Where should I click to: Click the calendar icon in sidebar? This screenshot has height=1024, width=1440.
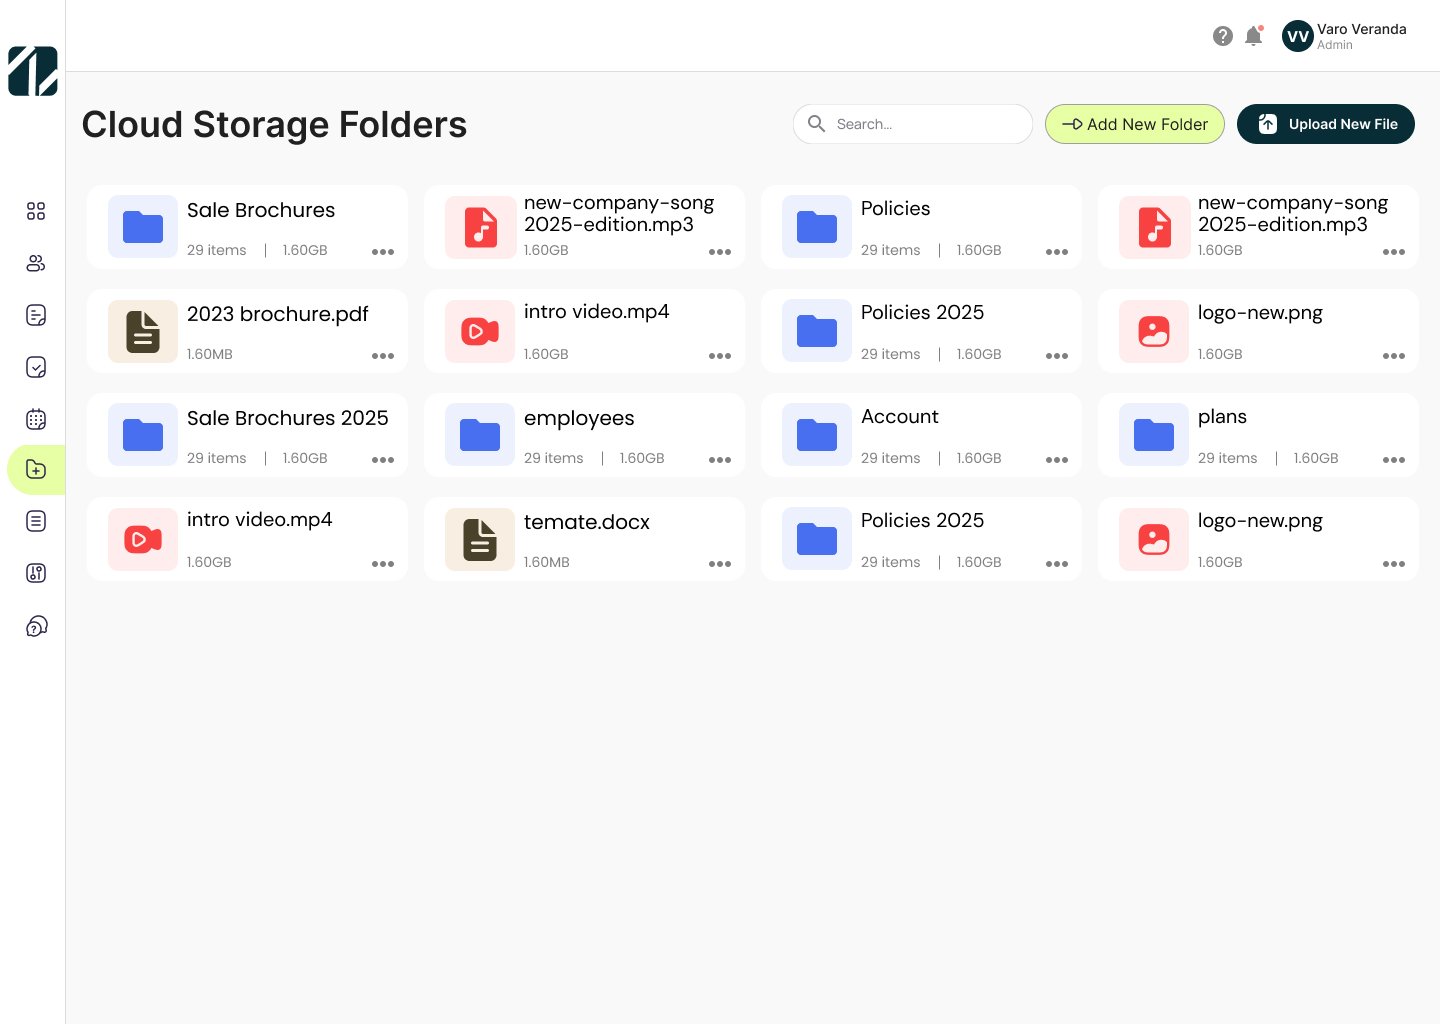[36, 419]
